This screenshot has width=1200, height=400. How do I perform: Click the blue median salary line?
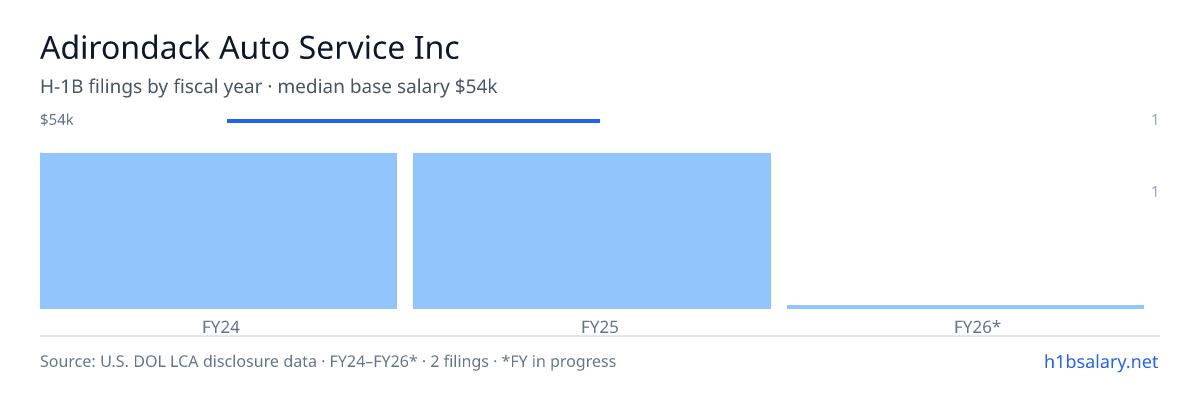point(413,121)
